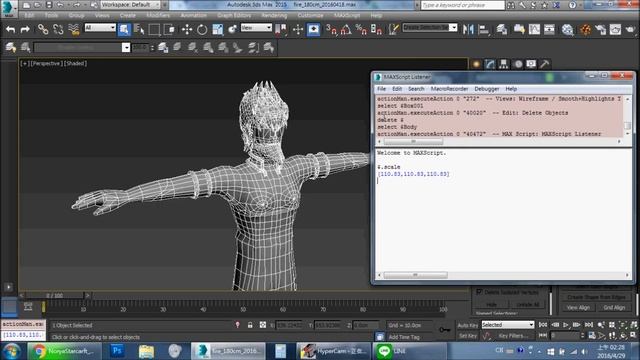Screen dimensions: 640x360
Task: Select the Select and Link tool
Action: click(x=43, y=29)
